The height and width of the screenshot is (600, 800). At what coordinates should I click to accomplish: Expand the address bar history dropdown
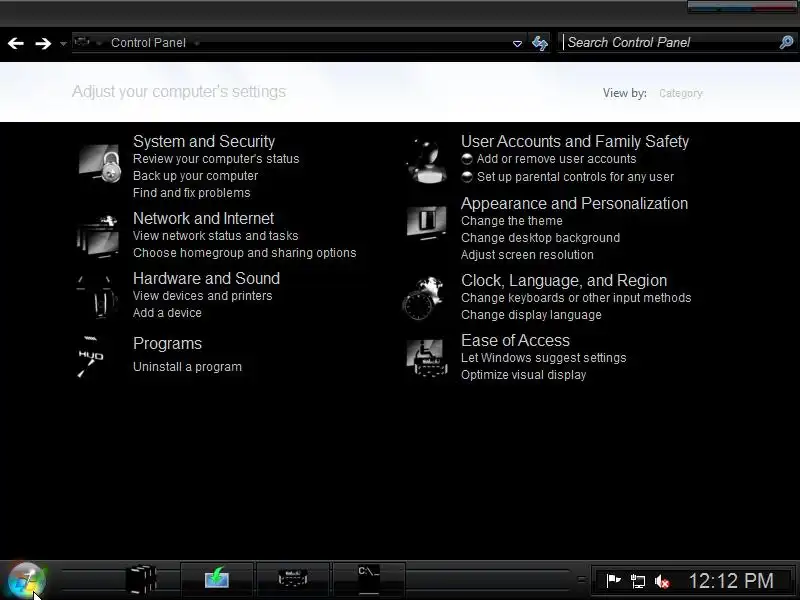[517, 44]
